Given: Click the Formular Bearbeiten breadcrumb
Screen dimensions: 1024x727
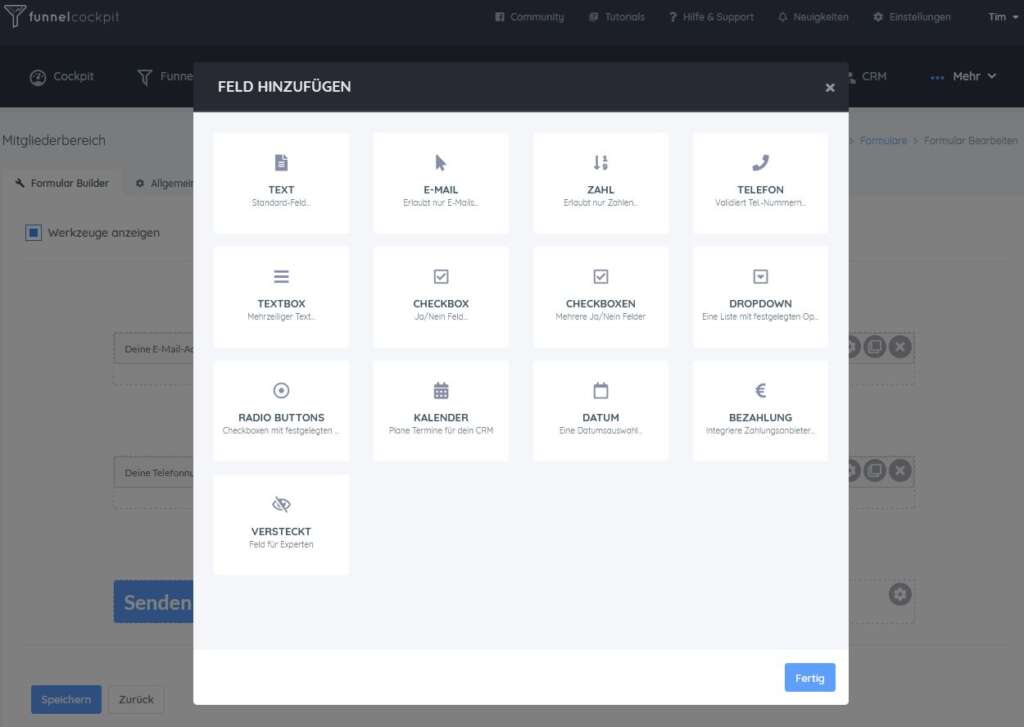Looking at the screenshot, I should click(x=970, y=140).
